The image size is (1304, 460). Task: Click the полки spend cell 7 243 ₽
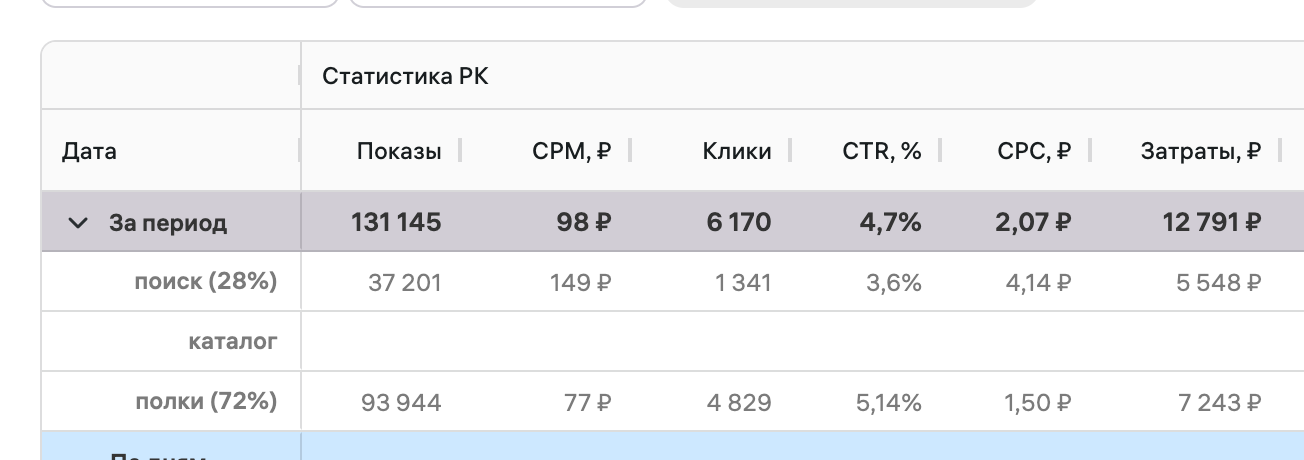[x=1219, y=403]
